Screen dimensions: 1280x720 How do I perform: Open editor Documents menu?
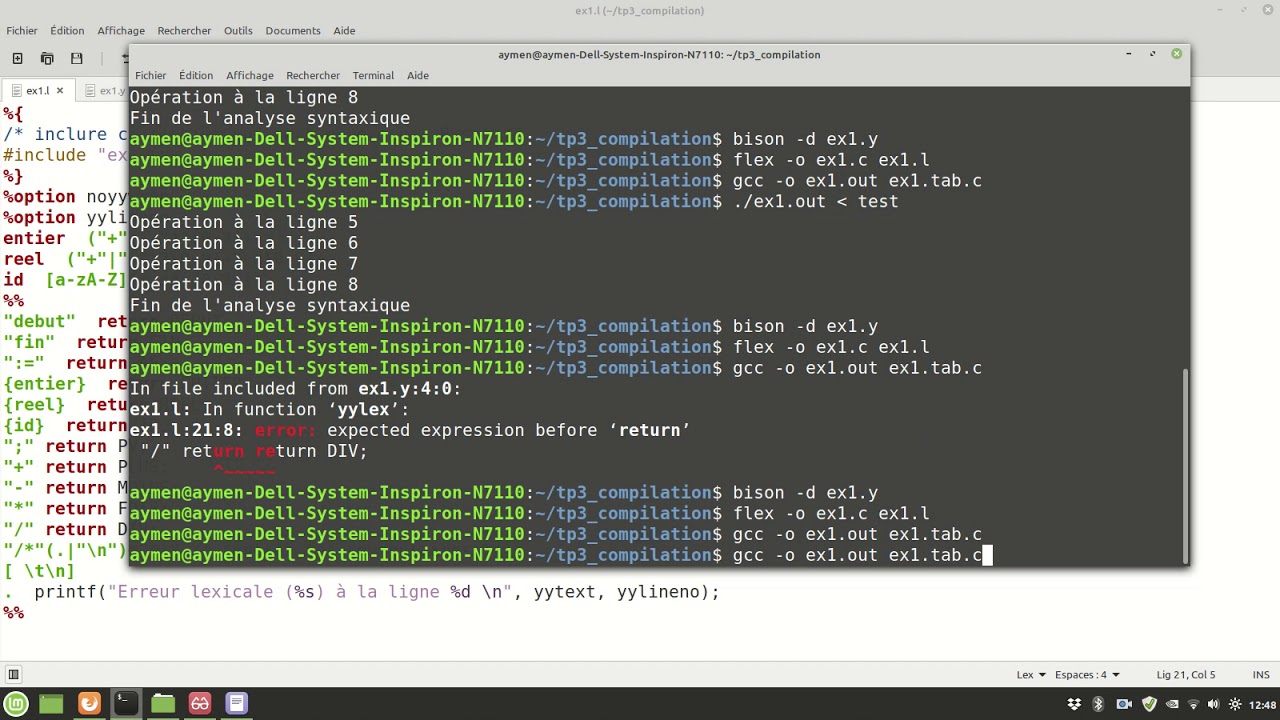tap(293, 31)
